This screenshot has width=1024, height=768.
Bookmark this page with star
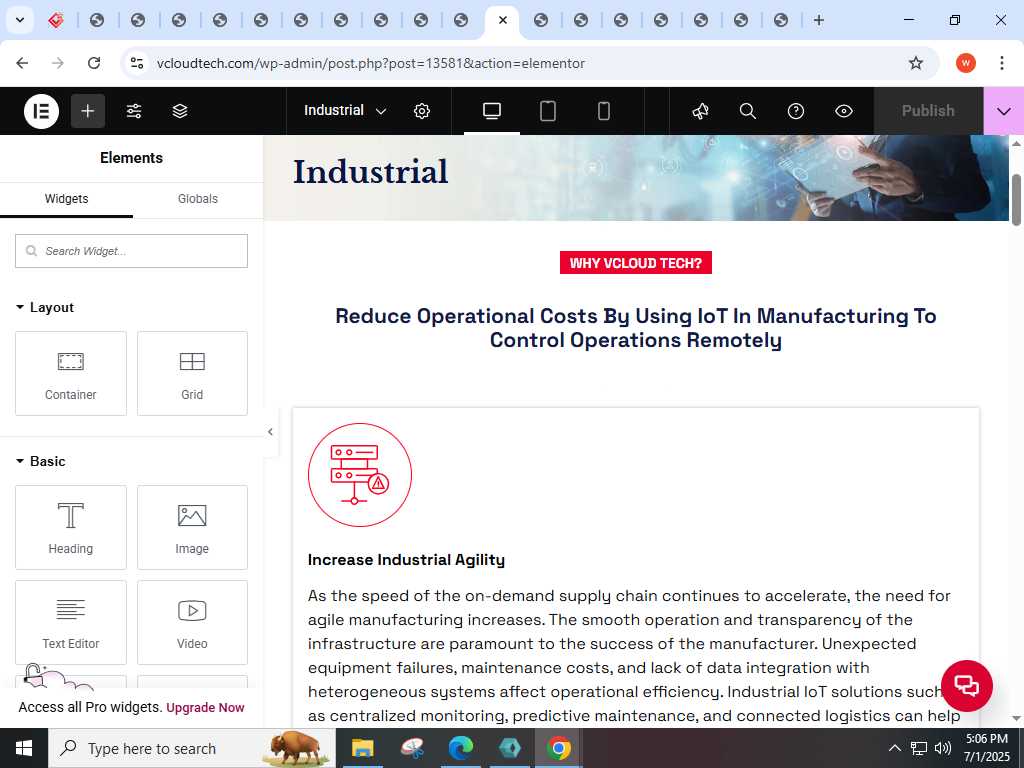point(916,63)
